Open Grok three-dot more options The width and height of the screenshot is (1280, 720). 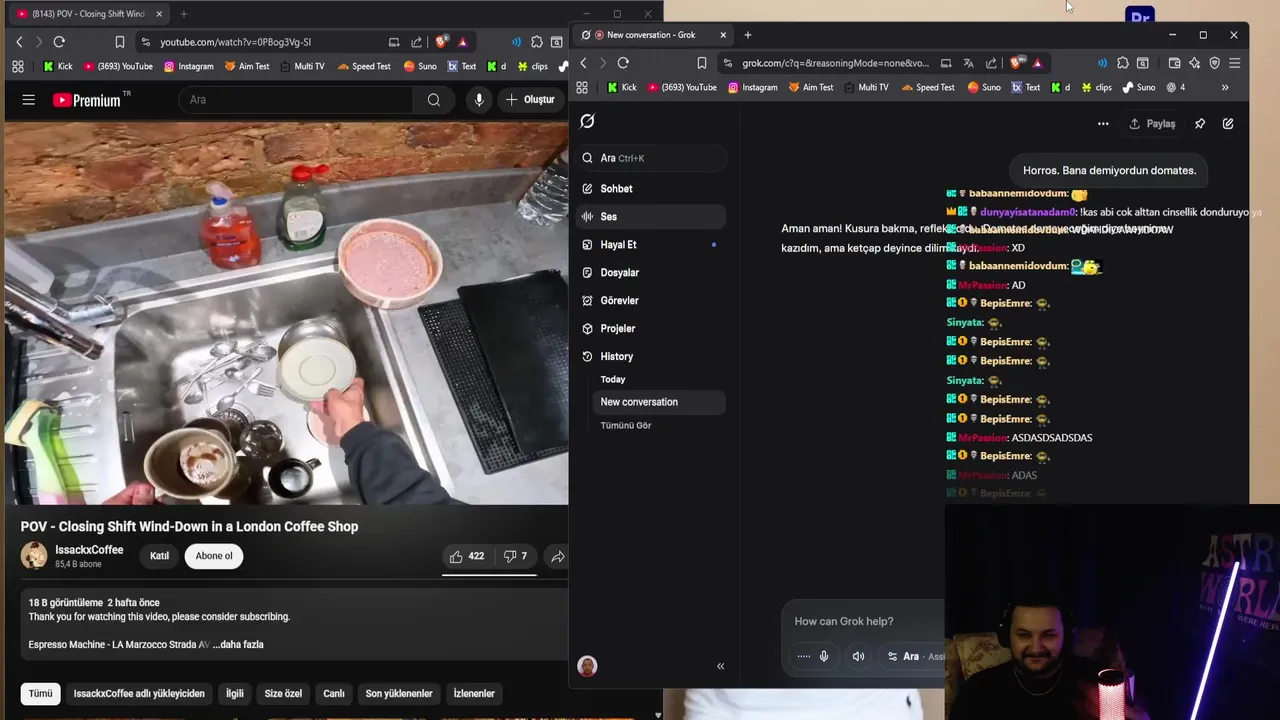(x=1103, y=124)
